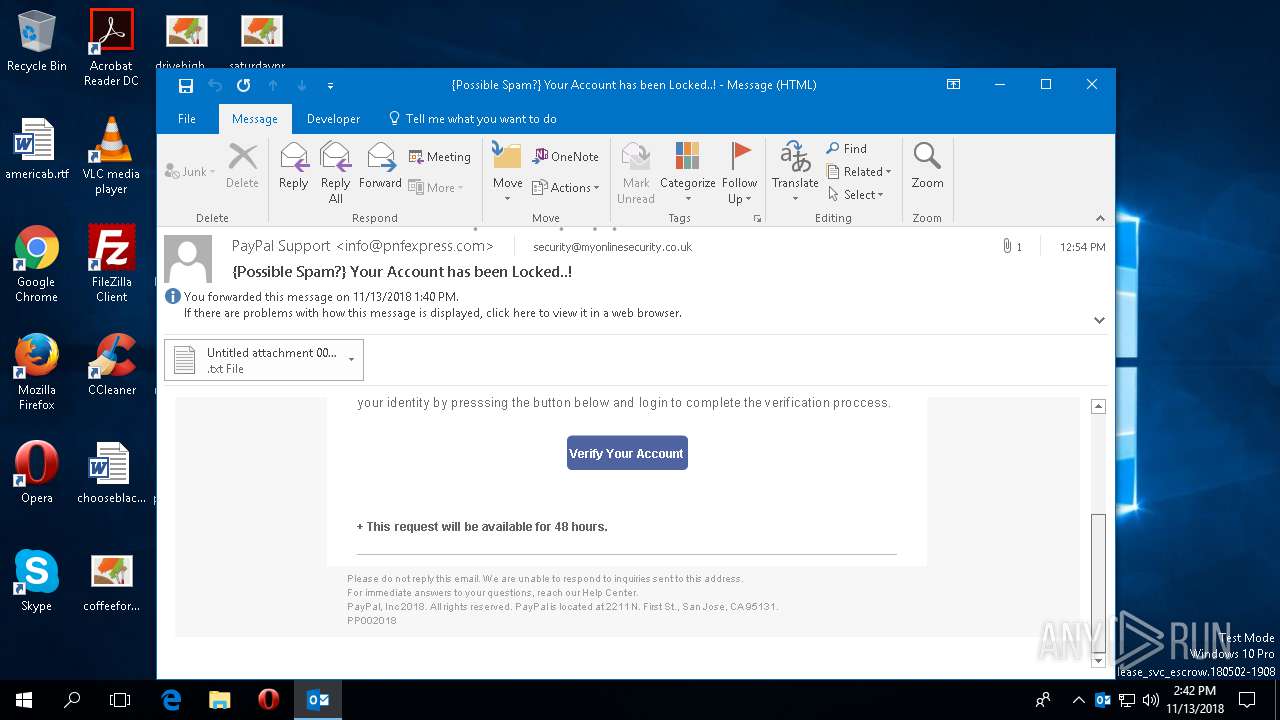Click Tell me what you want to do

[x=472, y=118]
